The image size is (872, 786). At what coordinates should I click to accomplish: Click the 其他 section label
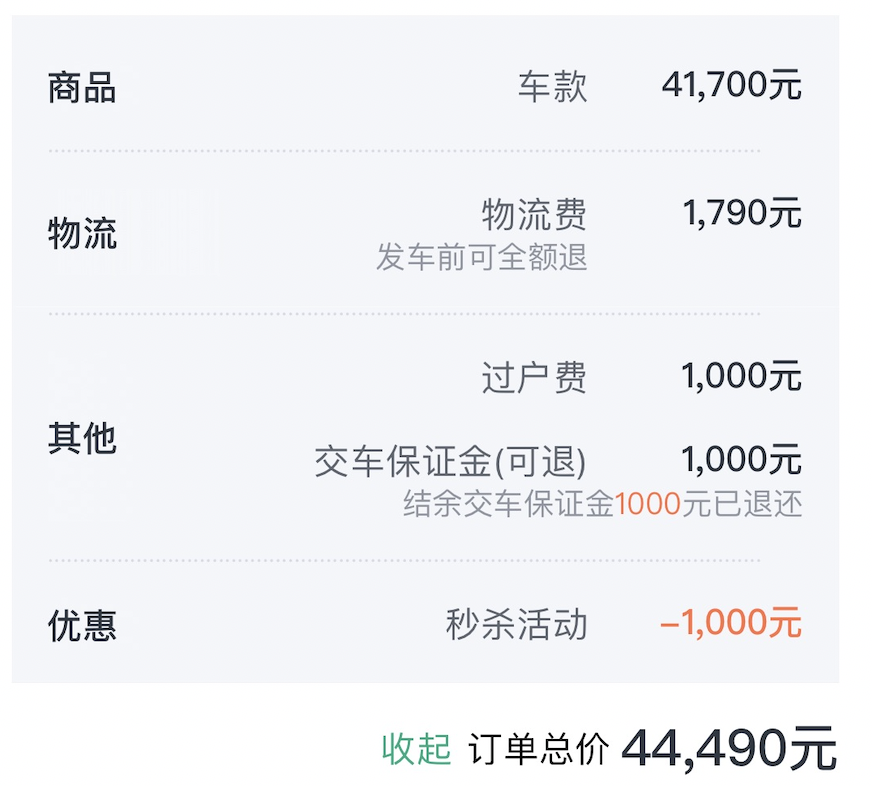coord(82,438)
